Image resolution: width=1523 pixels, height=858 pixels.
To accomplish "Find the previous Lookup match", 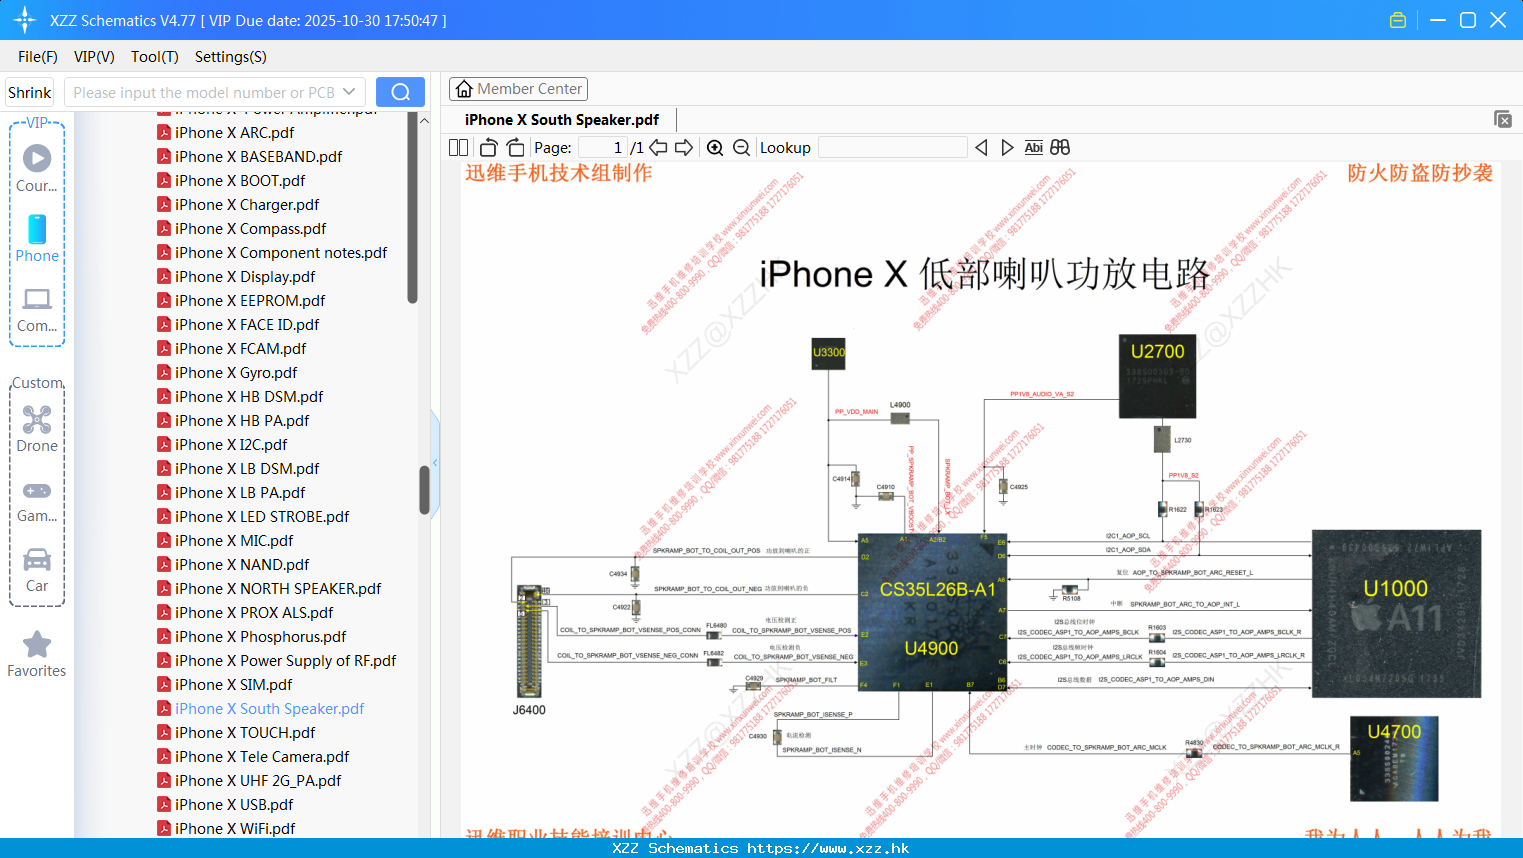I will pos(981,147).
